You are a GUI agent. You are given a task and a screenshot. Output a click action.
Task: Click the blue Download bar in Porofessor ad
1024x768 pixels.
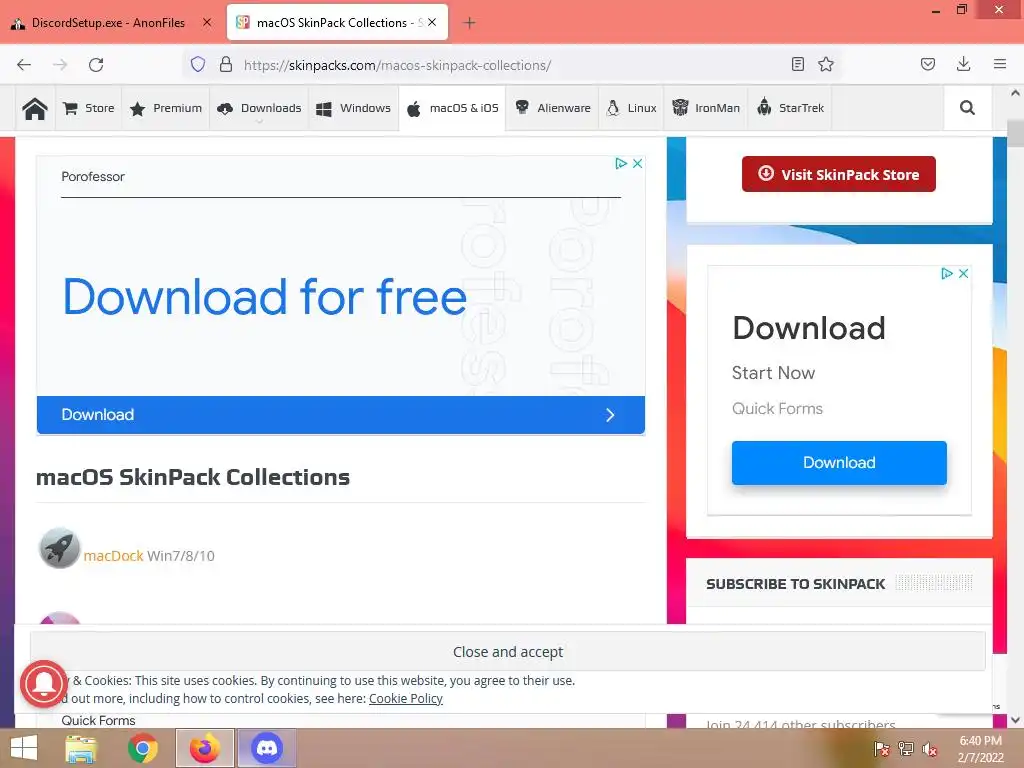341,415
